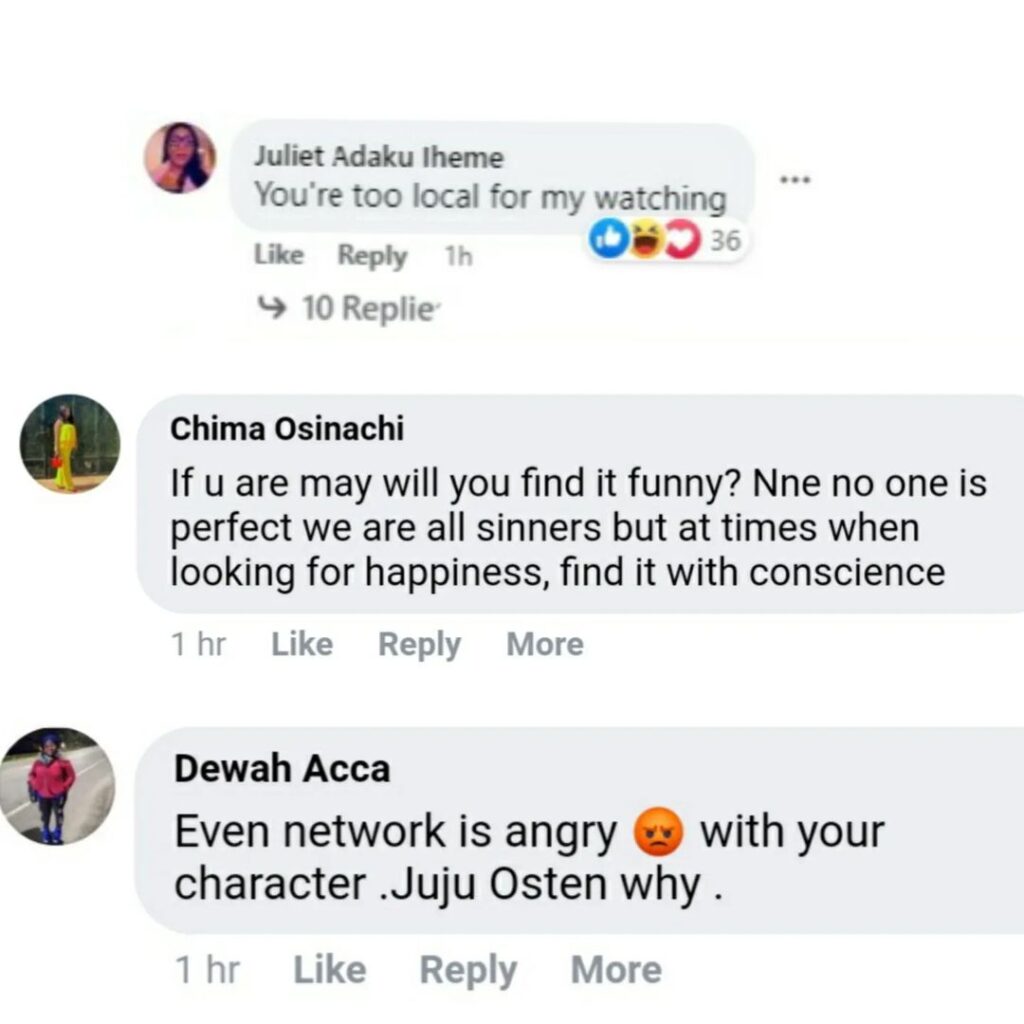Click the blue thumbs-up reaction icon

click(609, 240)
